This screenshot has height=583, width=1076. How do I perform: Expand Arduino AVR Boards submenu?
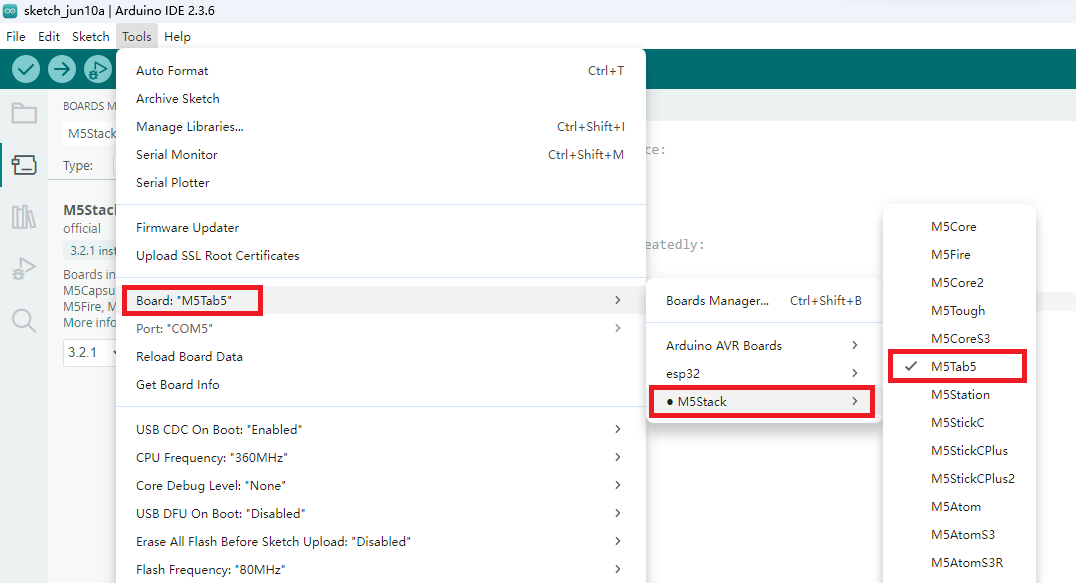[764, 346]
